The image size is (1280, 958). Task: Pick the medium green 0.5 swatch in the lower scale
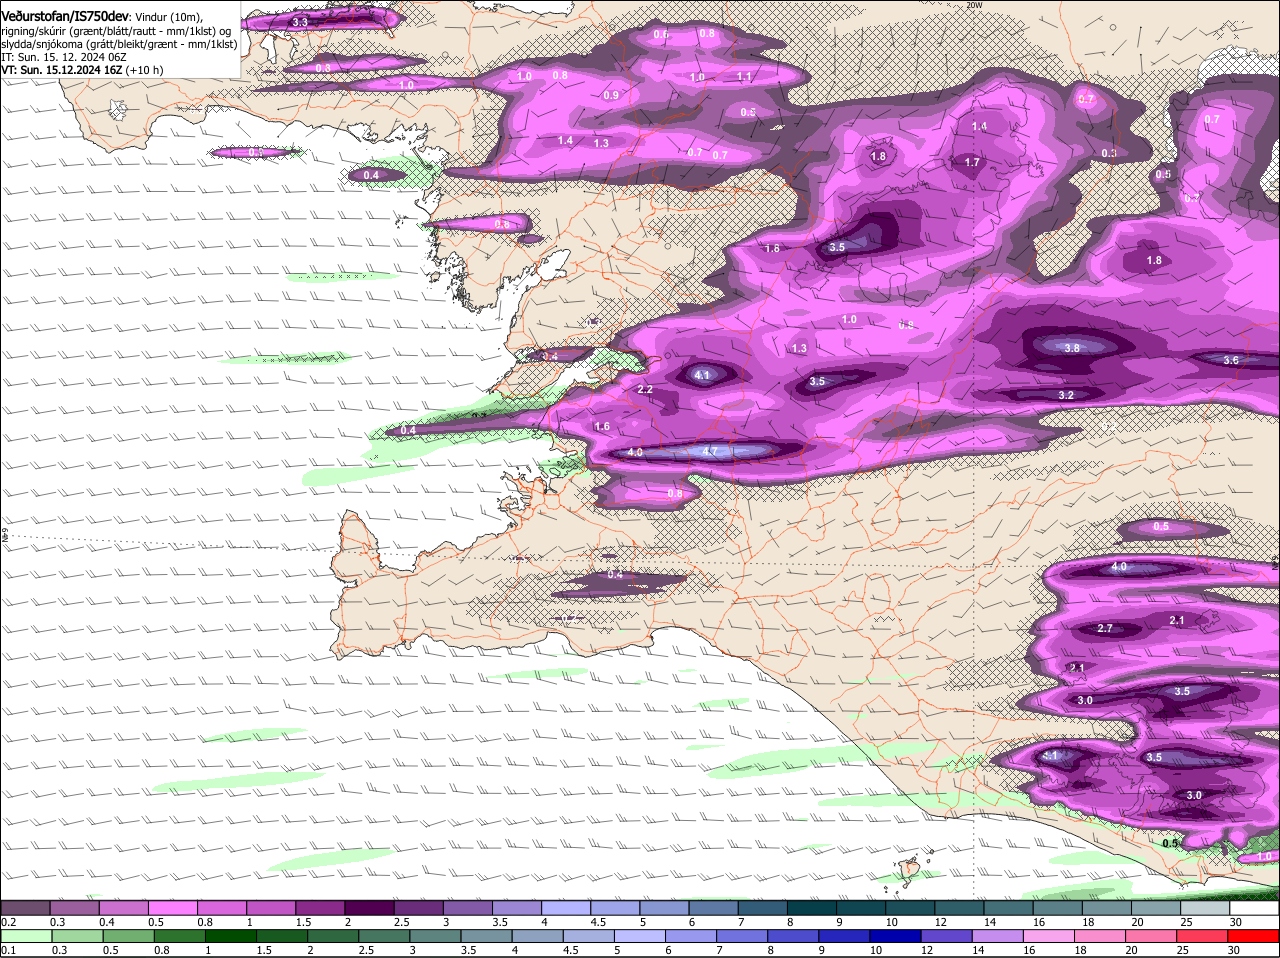click(x=128, y=936)
